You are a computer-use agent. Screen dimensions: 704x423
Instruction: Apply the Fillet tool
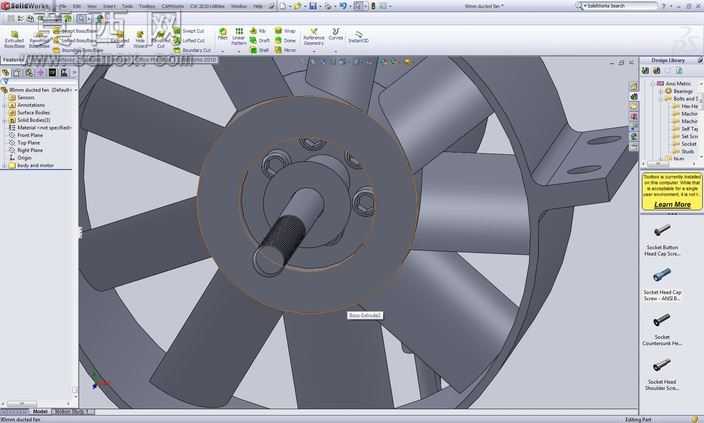coord(223,34)
